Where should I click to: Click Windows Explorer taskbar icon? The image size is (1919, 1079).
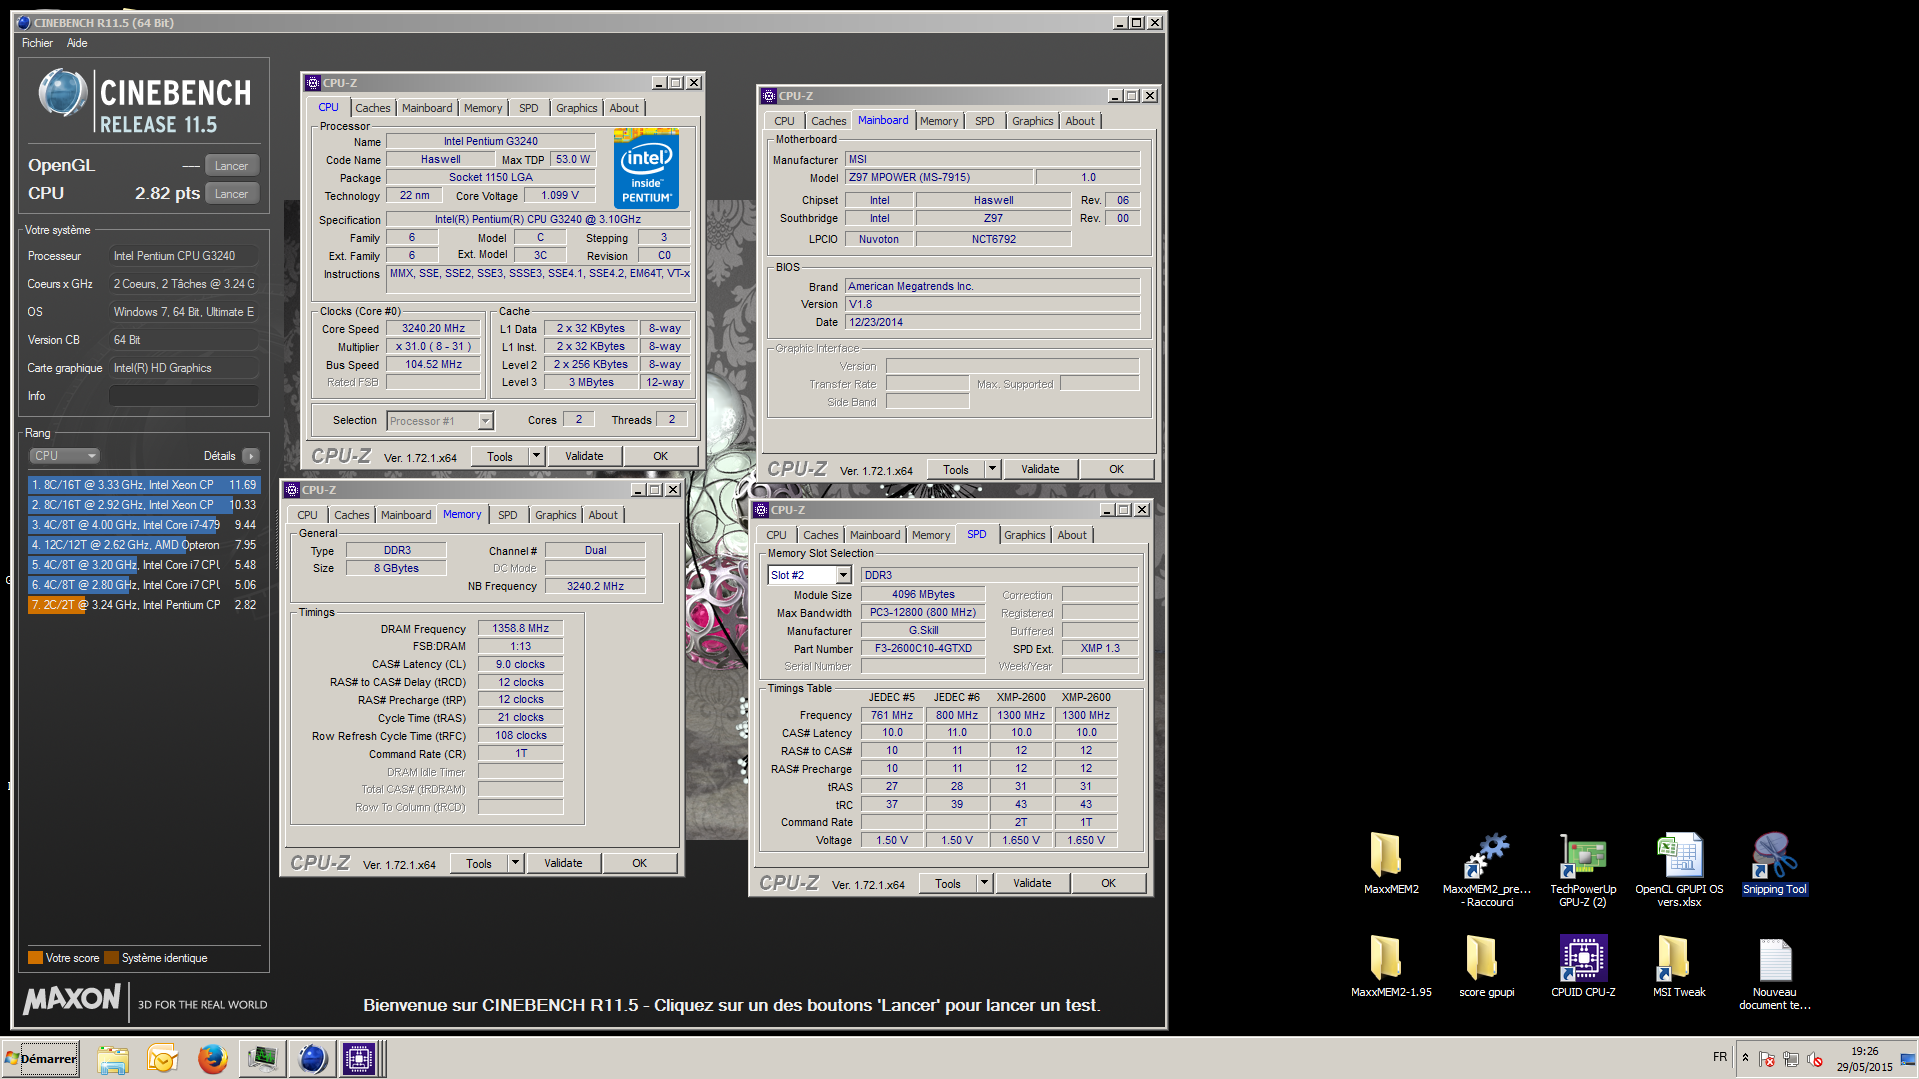point(113,1059)
